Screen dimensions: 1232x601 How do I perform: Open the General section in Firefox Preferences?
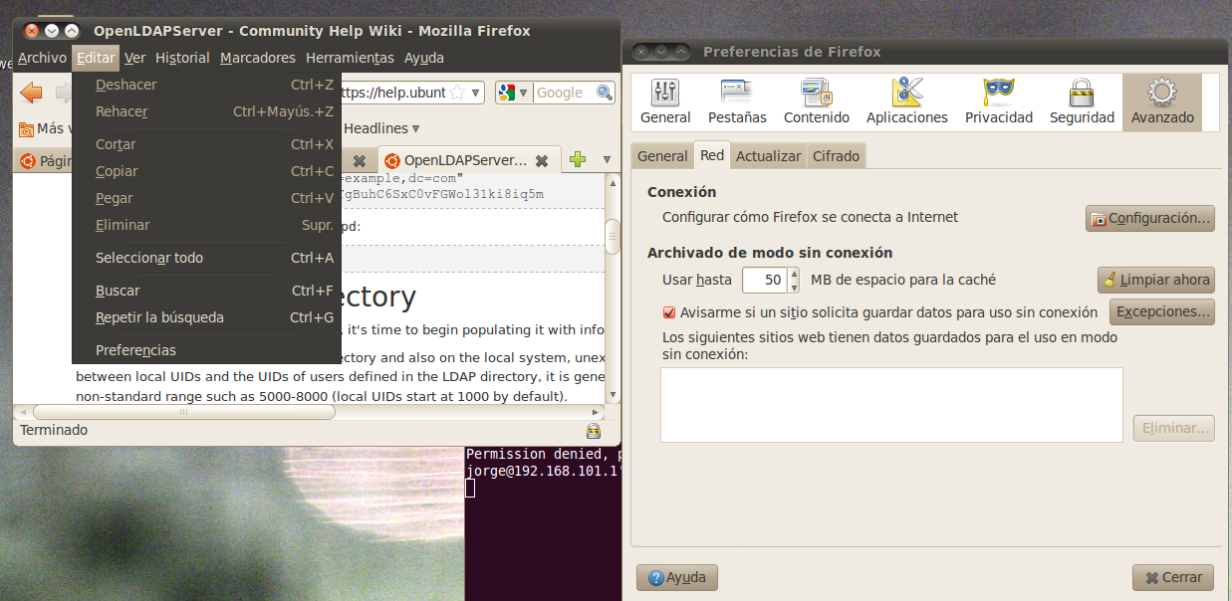[665, 99]
